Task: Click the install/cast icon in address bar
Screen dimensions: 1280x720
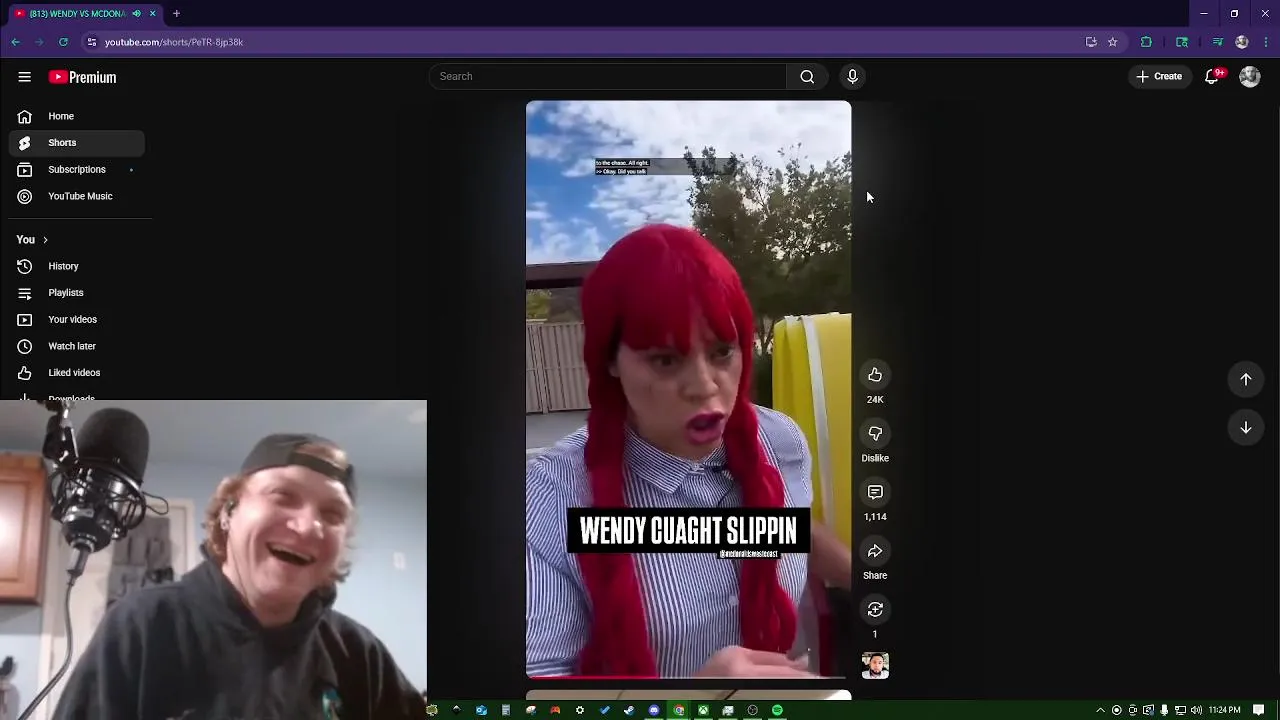Action: click(x=1091, y=42)
